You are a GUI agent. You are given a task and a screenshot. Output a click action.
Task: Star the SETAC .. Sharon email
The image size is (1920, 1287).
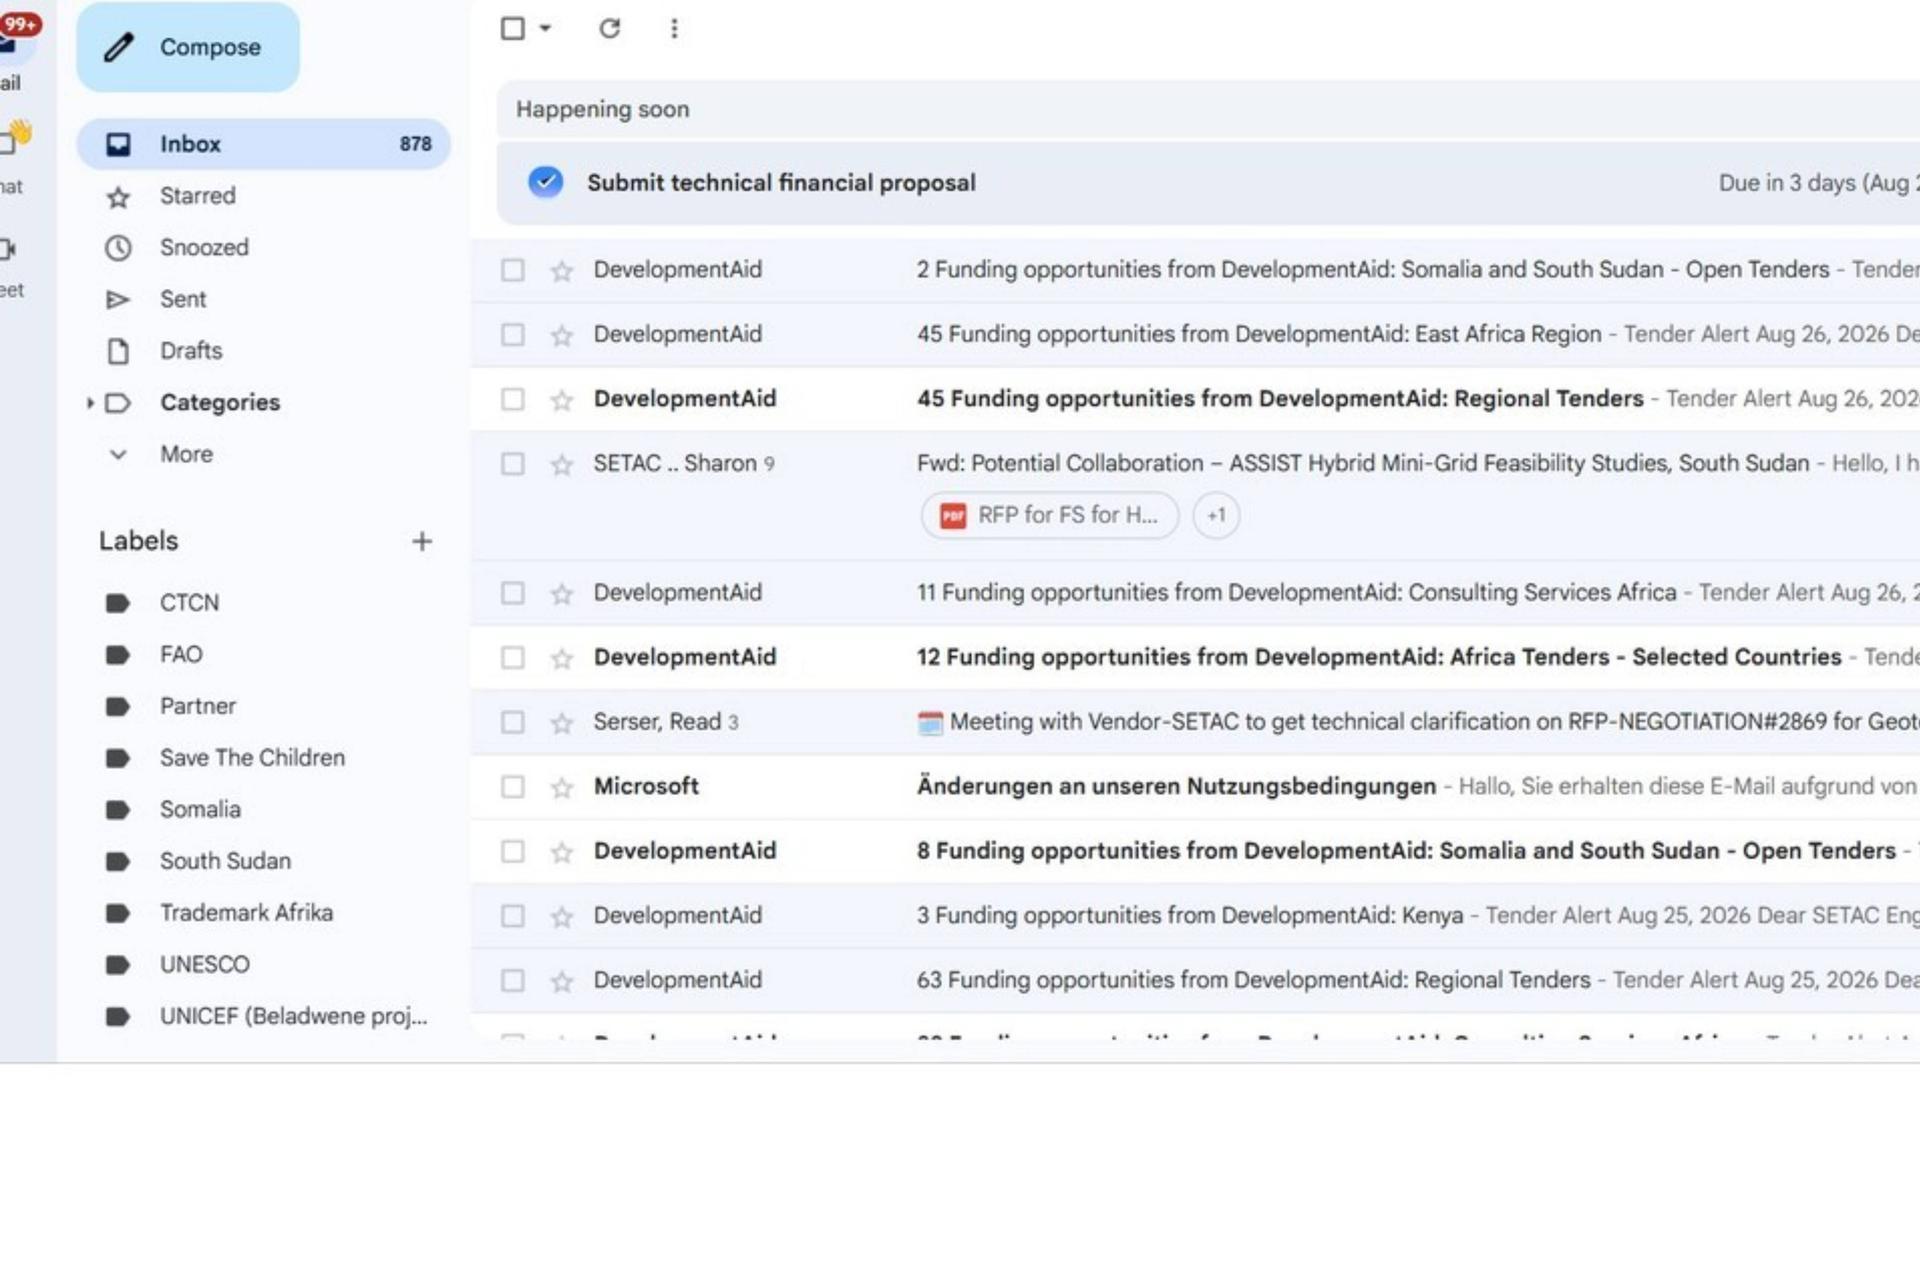tap(562, 464)
